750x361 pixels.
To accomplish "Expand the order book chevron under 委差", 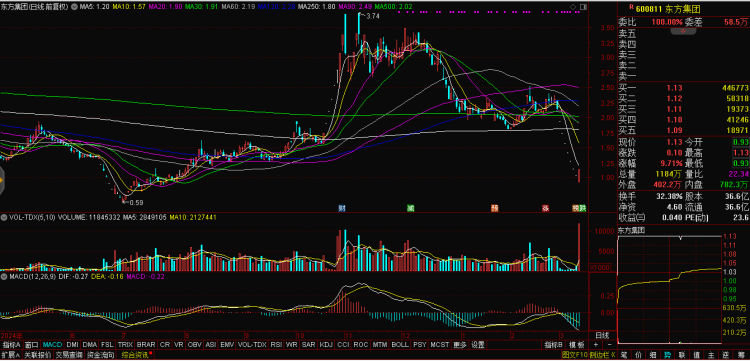I will pos(683,31).
